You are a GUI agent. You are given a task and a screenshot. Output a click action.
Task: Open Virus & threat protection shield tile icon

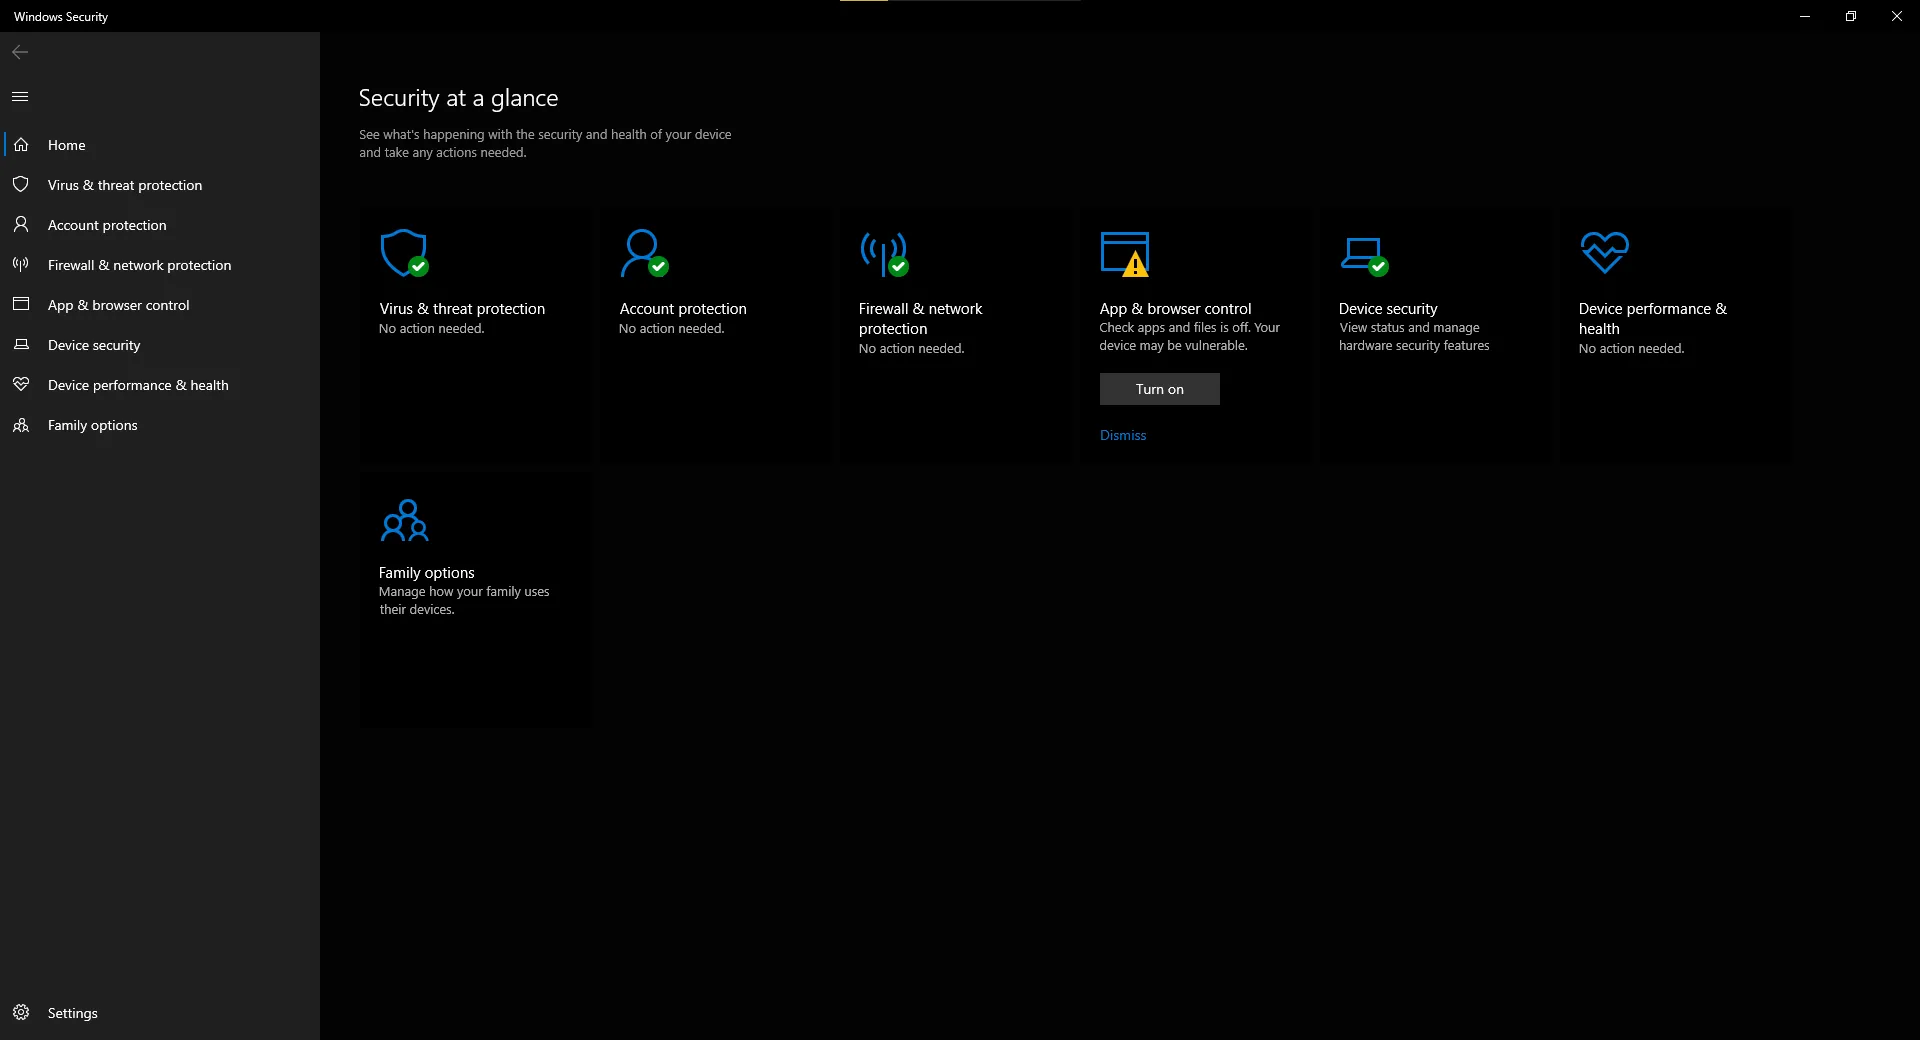[404, 253]
